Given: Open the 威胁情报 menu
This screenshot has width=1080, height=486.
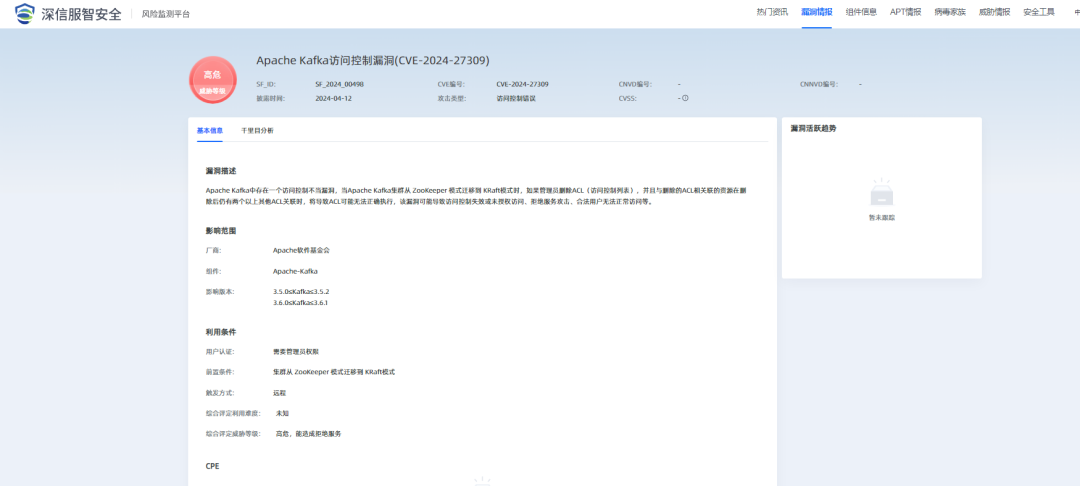Looking at the screenshot, I should pyautogui.click(x=995, y=12).
